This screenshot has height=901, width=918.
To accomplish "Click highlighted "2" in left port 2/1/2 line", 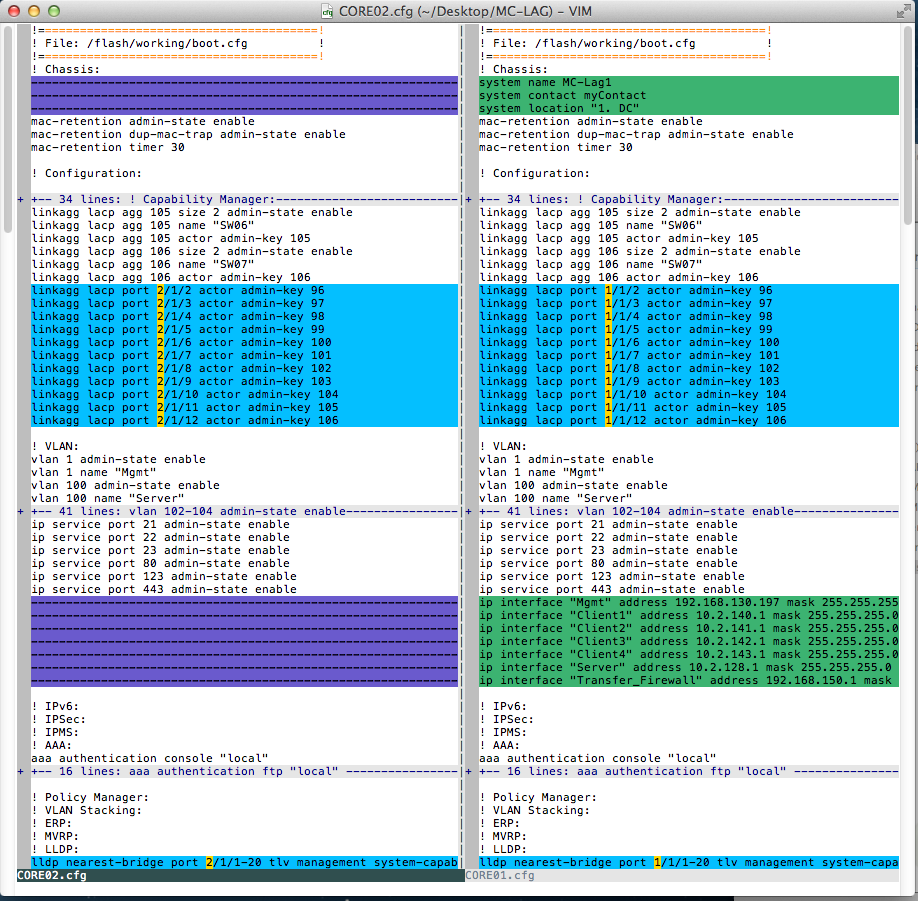I will click(160, 290).
